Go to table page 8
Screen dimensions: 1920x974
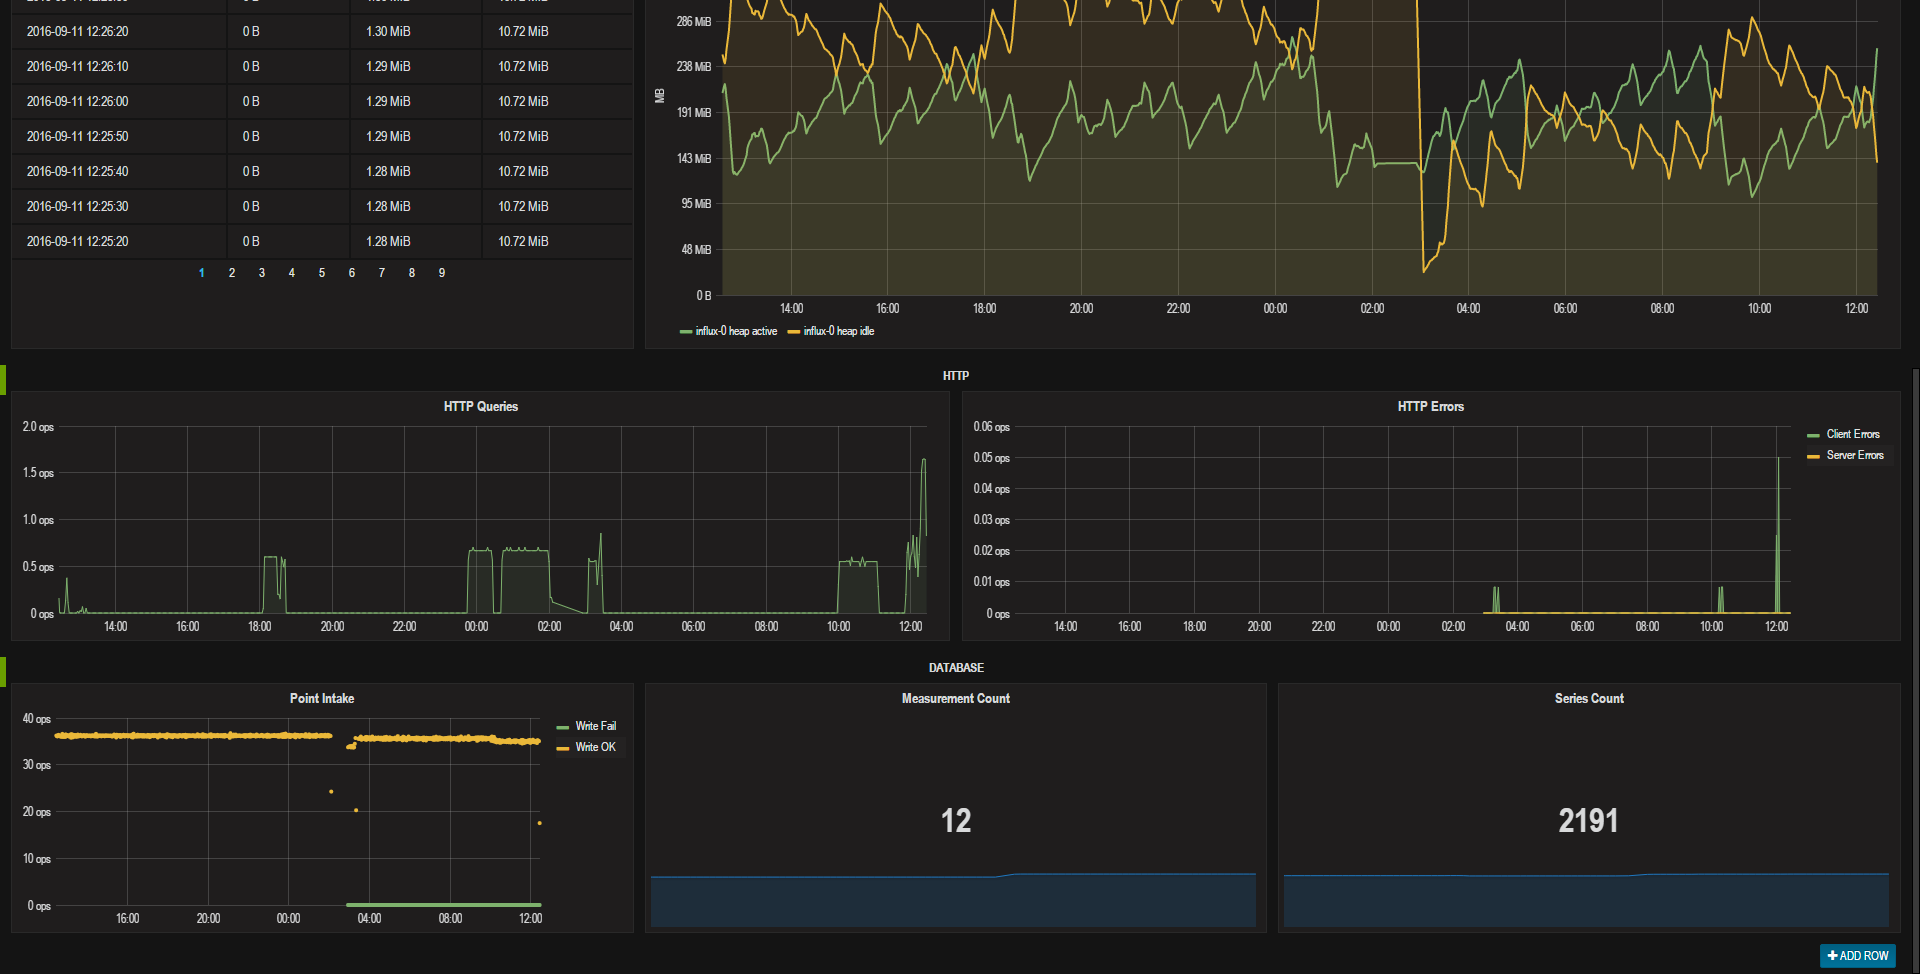tap(412, 273)
